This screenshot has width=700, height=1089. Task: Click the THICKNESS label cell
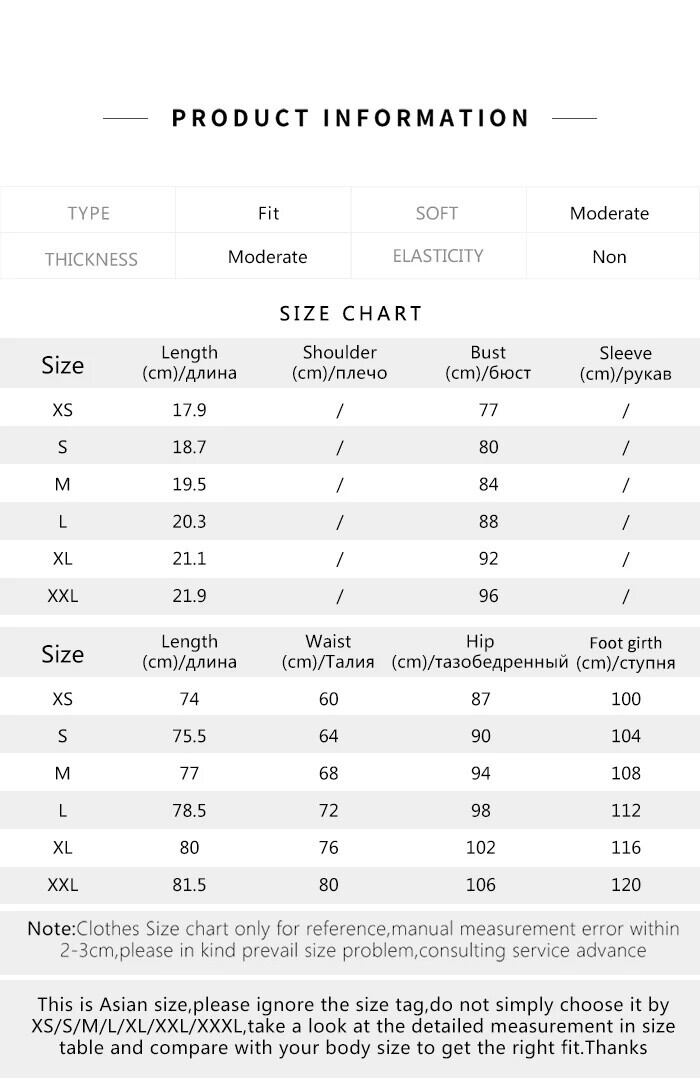click(x=90, y=259)
